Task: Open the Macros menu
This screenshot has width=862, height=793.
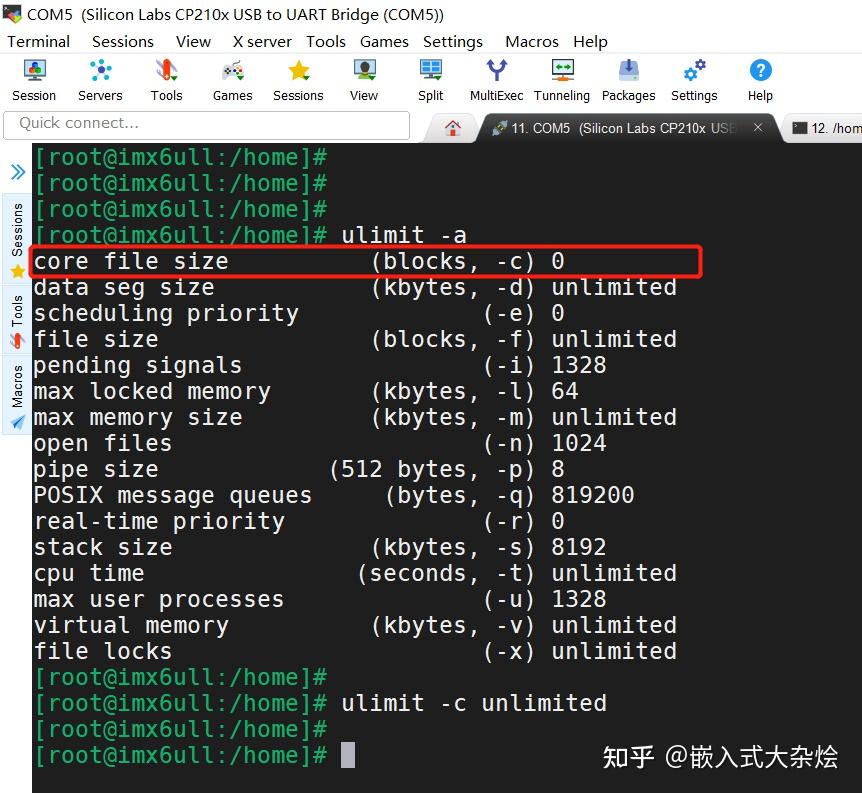Action: point(531,41)
